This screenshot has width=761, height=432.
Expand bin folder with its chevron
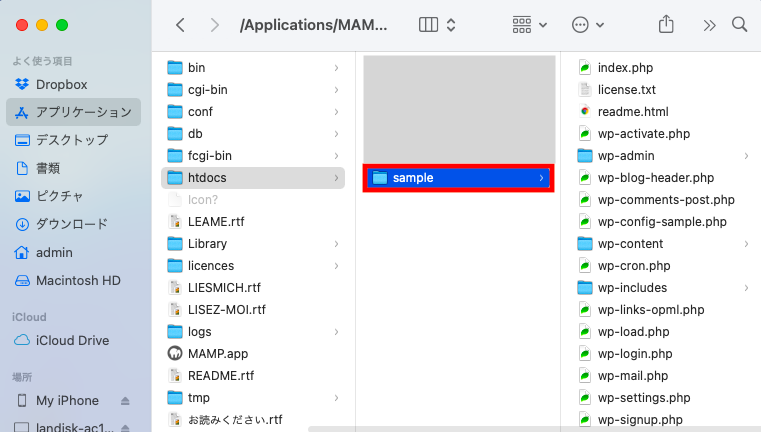pos(336,68)
